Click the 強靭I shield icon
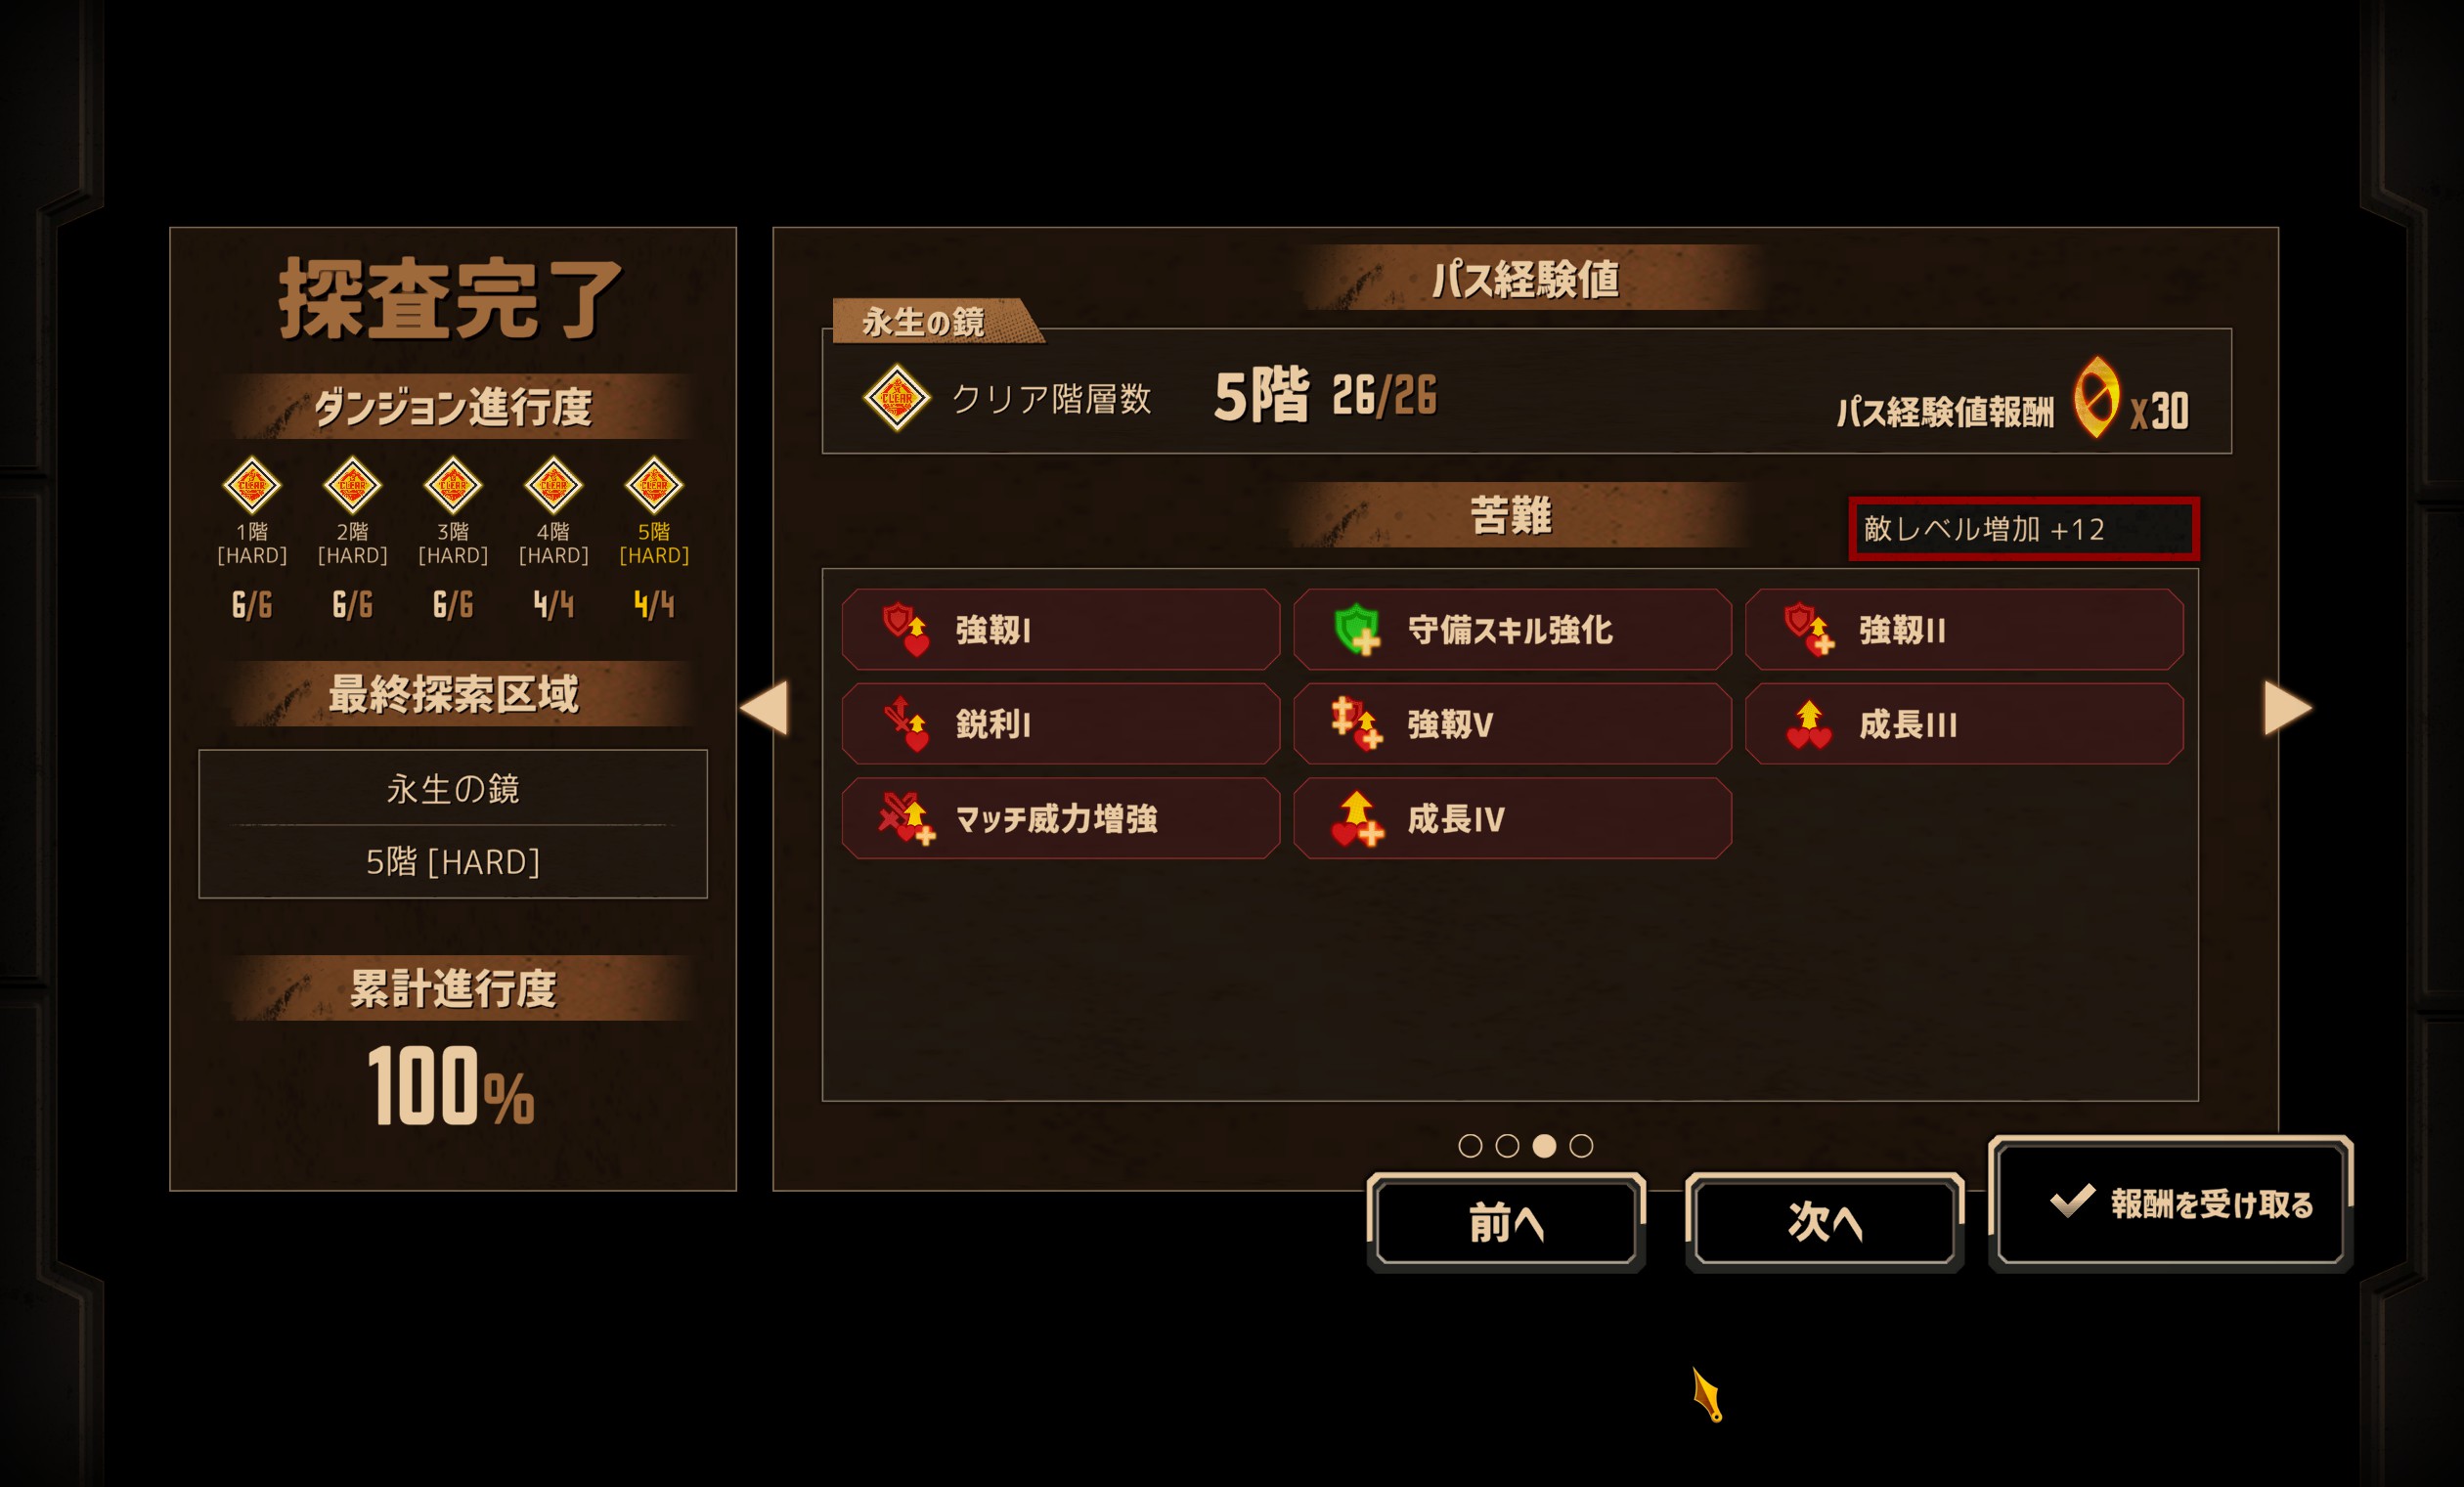The image size is (2464, 1487). tap(905, 629)
